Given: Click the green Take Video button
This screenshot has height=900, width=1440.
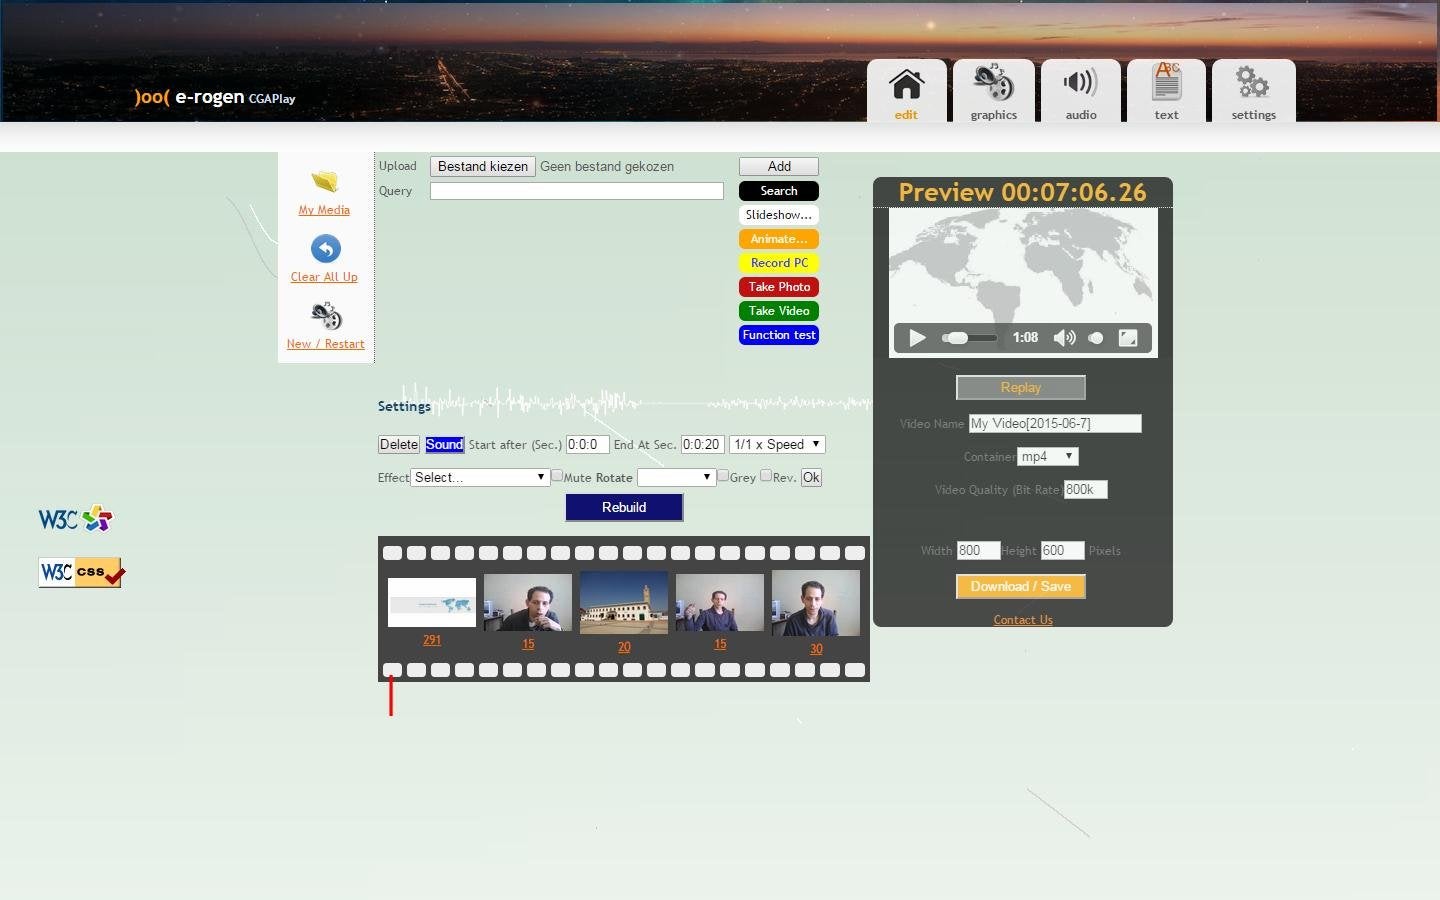Looking at the screenshot, I should pos(779,311).
